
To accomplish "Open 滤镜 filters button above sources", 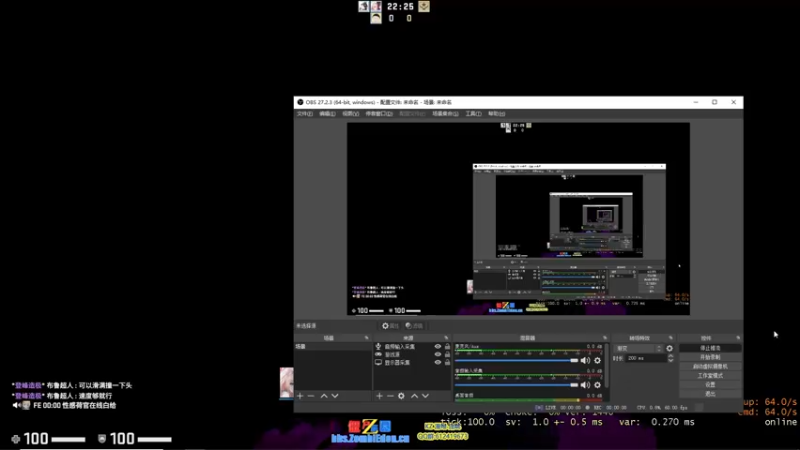I will click(x=414, y=326).
